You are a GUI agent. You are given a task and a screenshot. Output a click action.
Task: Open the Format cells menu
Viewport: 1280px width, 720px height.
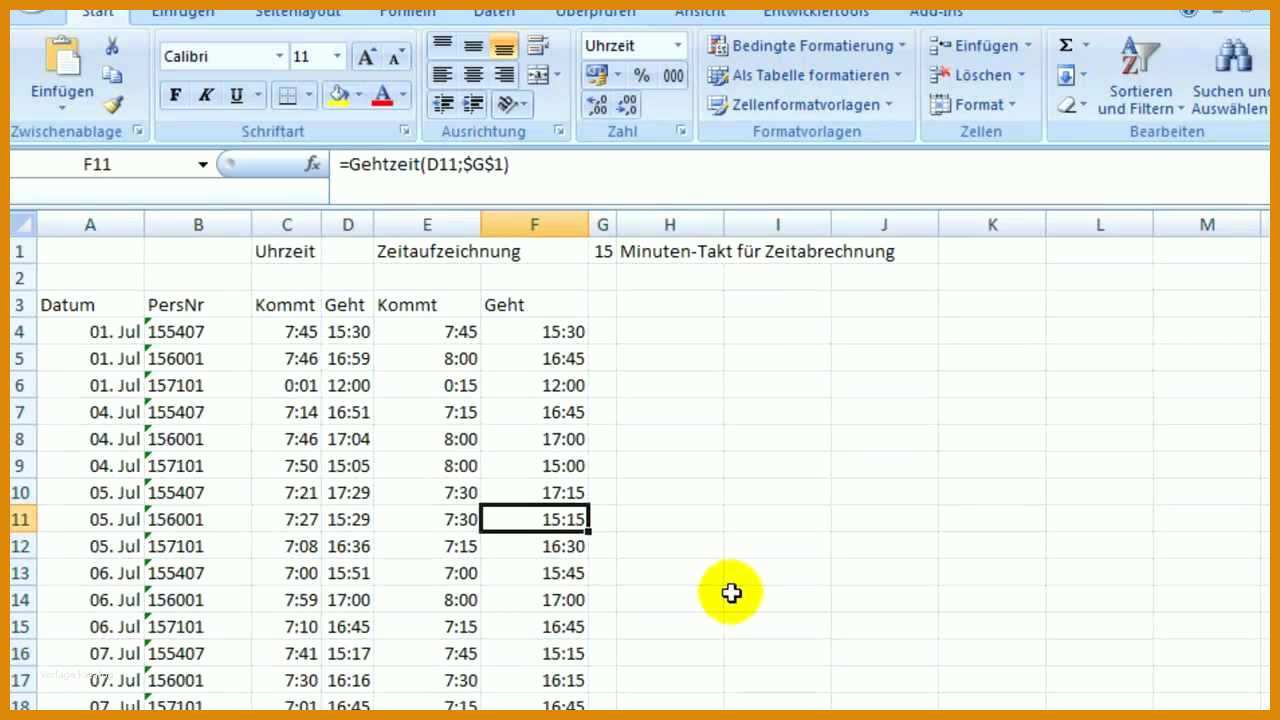(x=972, y=104)
